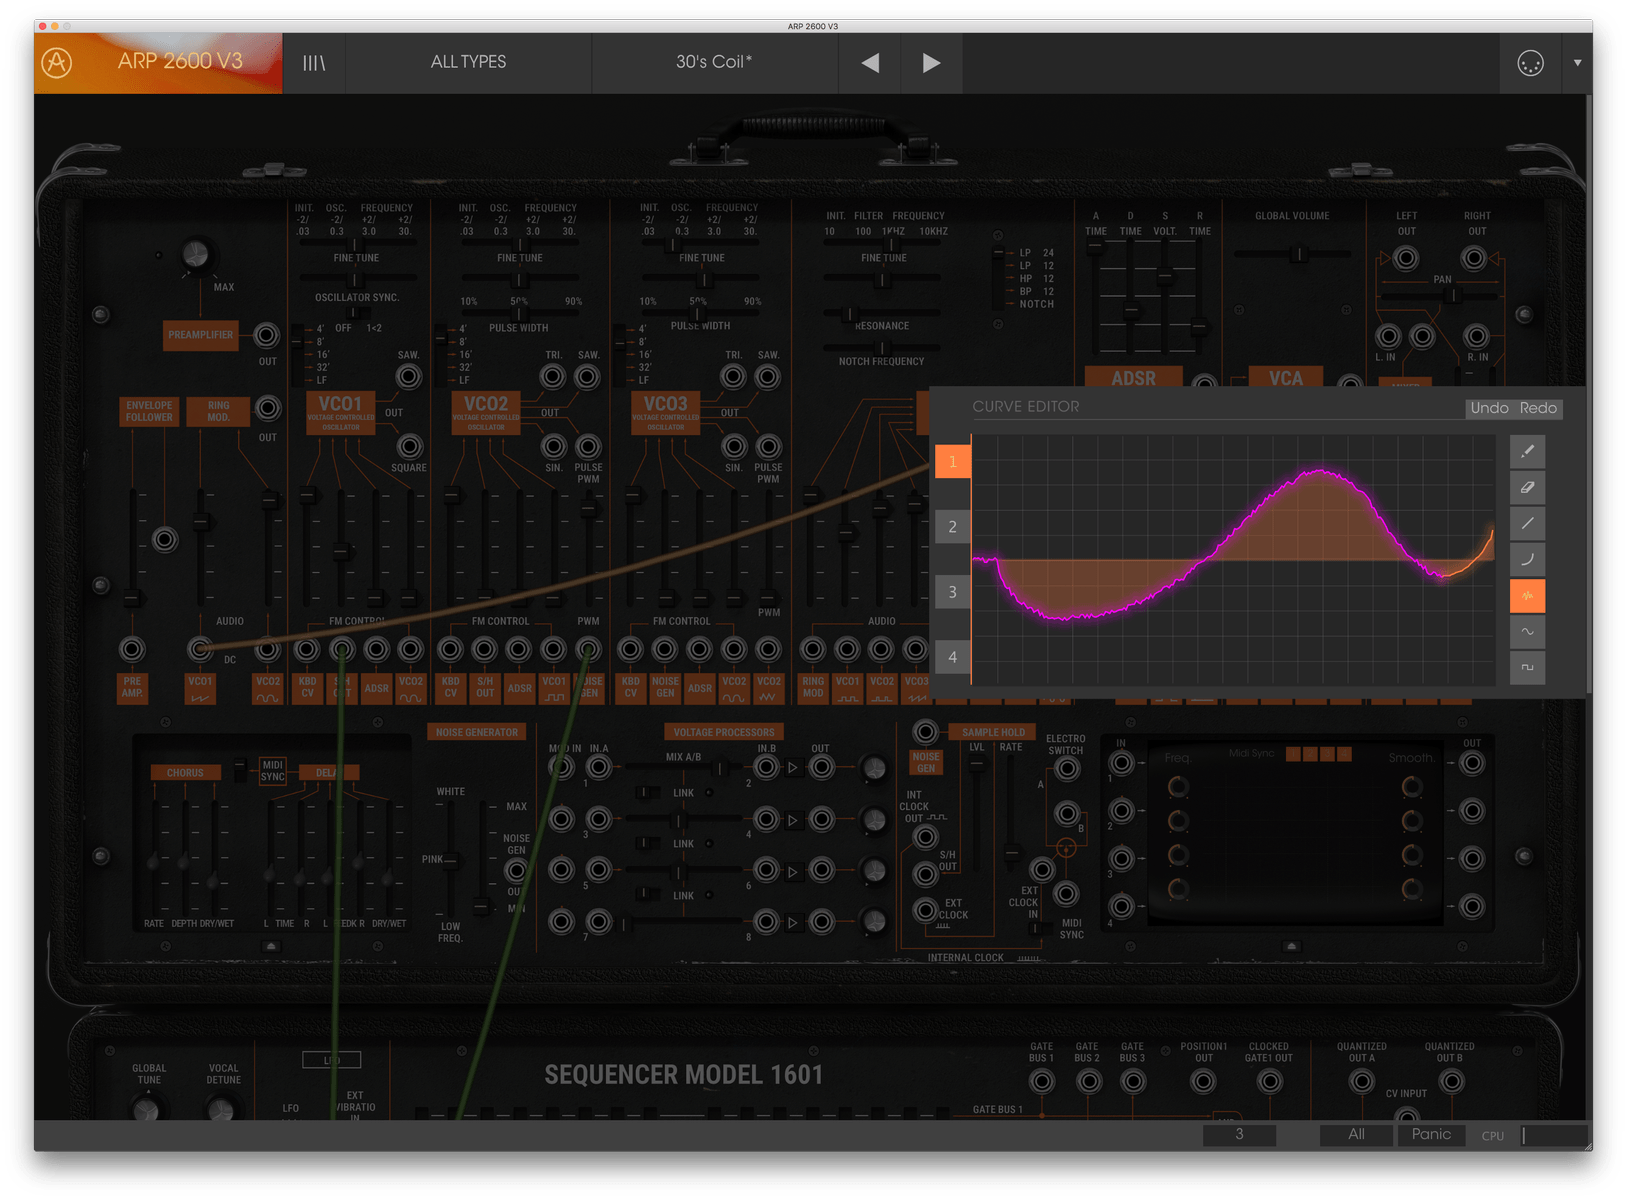
Task: Select the square wave shape tool
Action: (x=1527, y=668)
